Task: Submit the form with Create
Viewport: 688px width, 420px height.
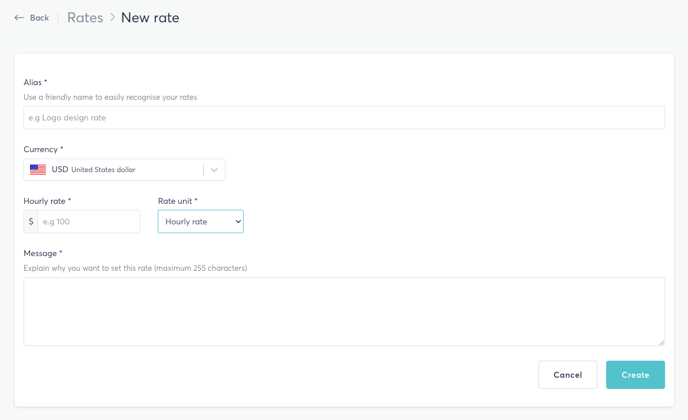Action: pos(635,375)
